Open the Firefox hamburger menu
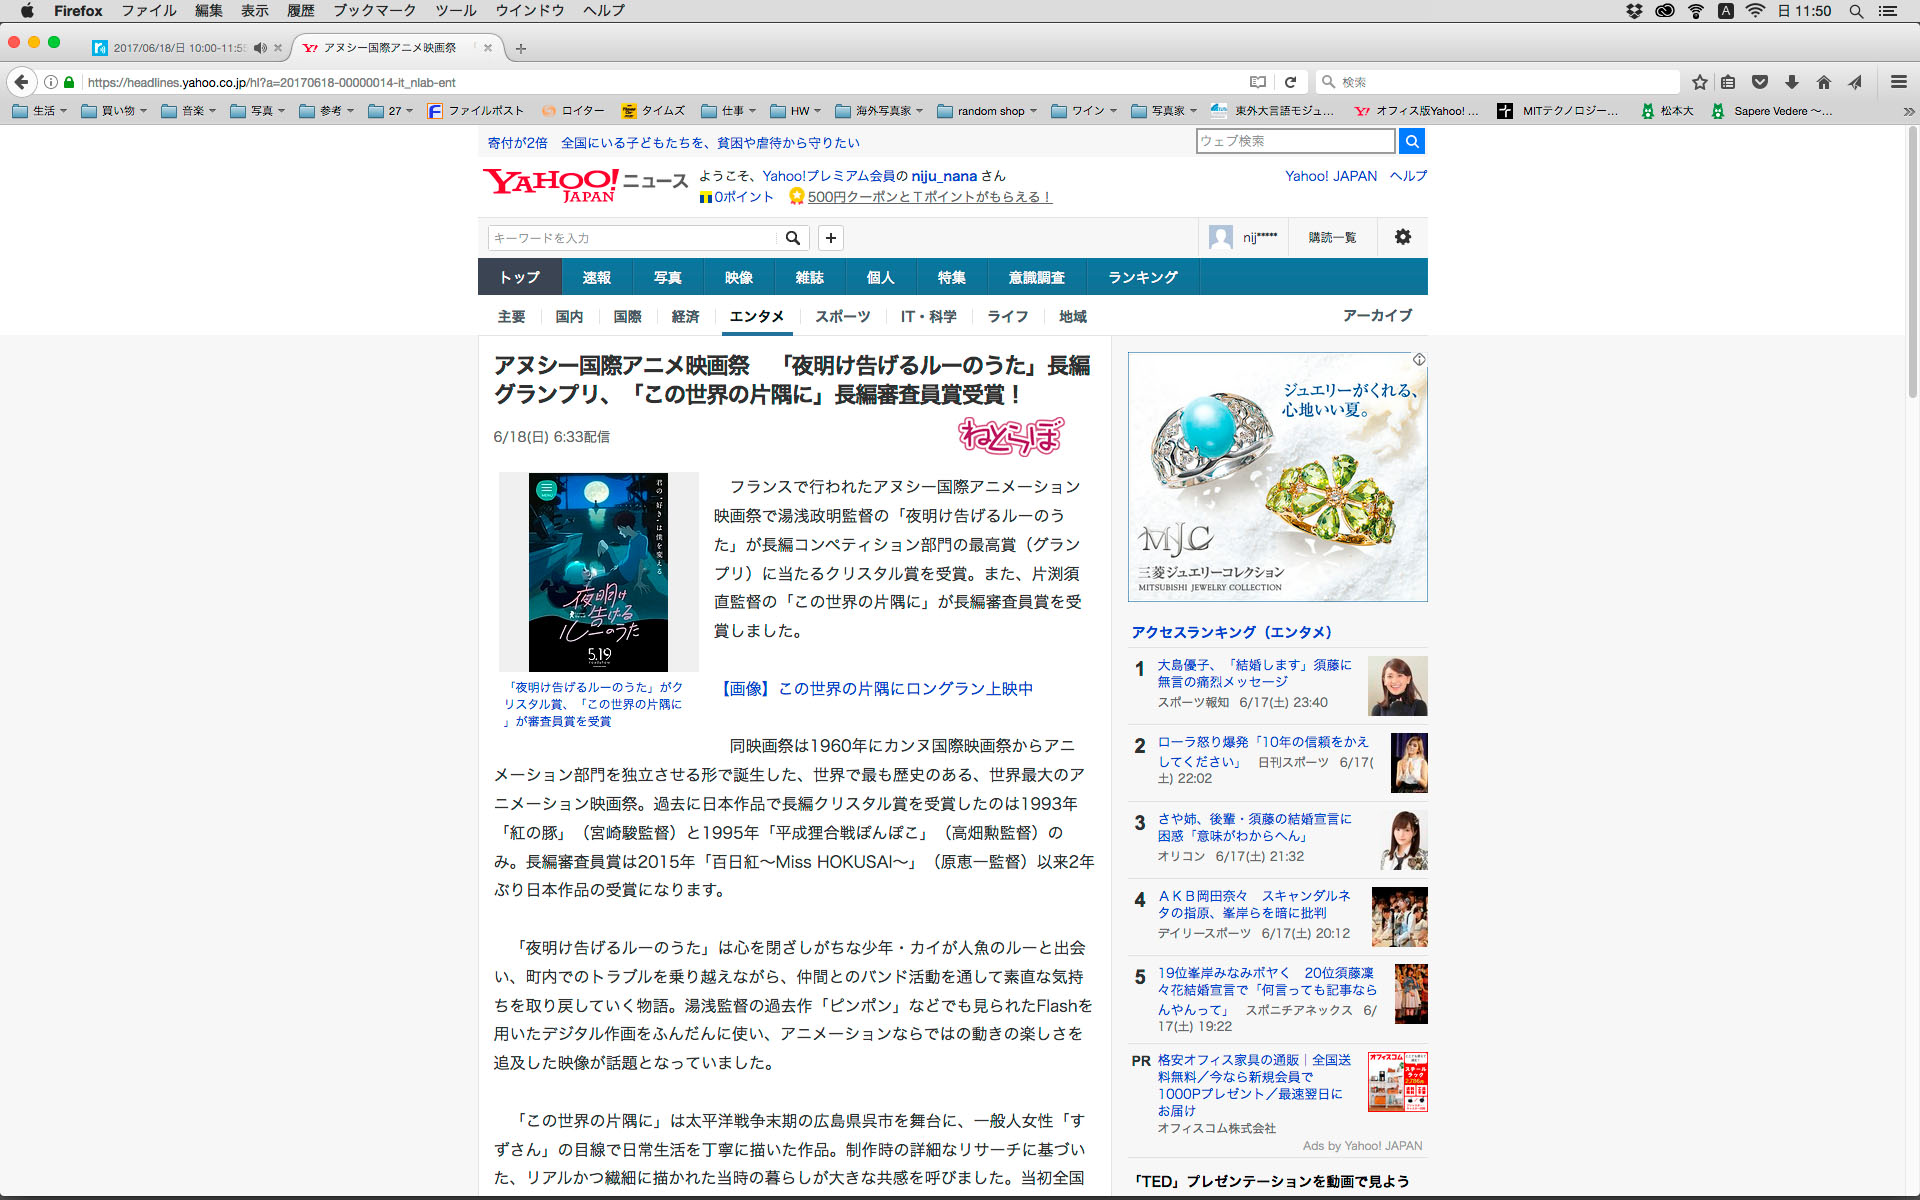The width and height of the screenshot is (1920, 1200). point(1898,82)
